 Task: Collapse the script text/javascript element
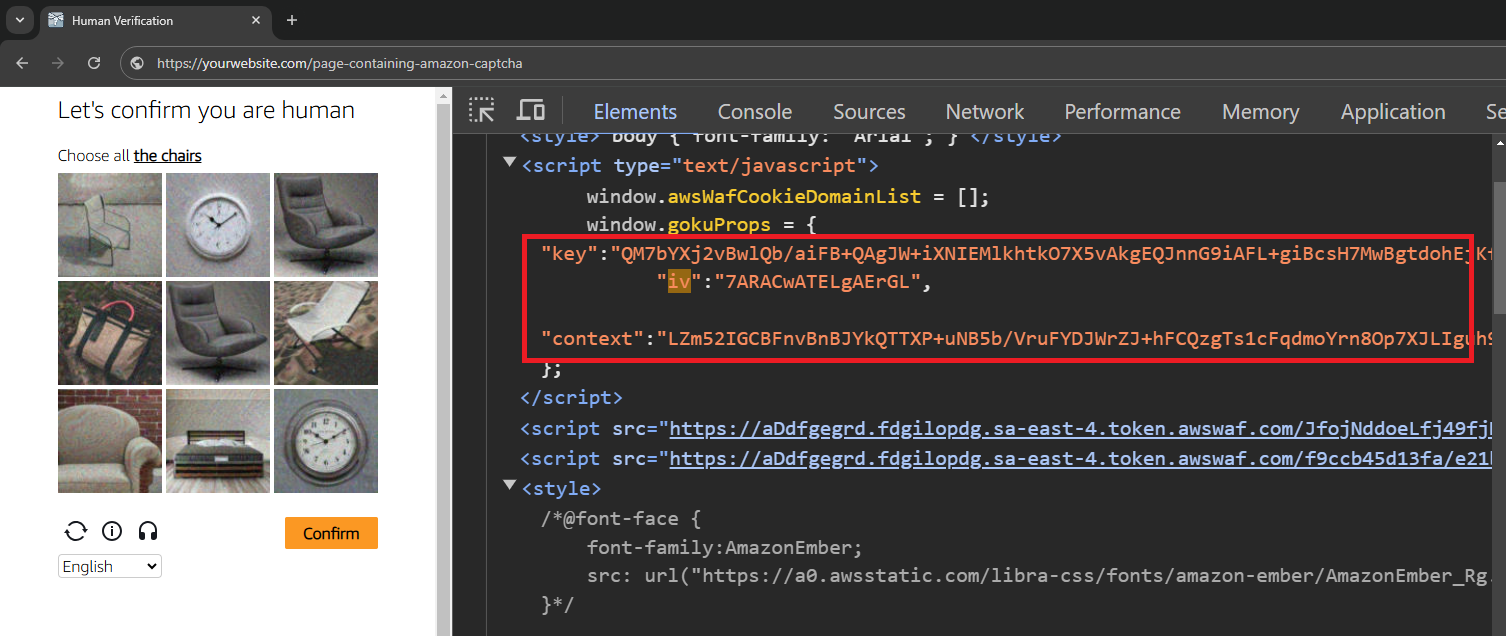510,162
